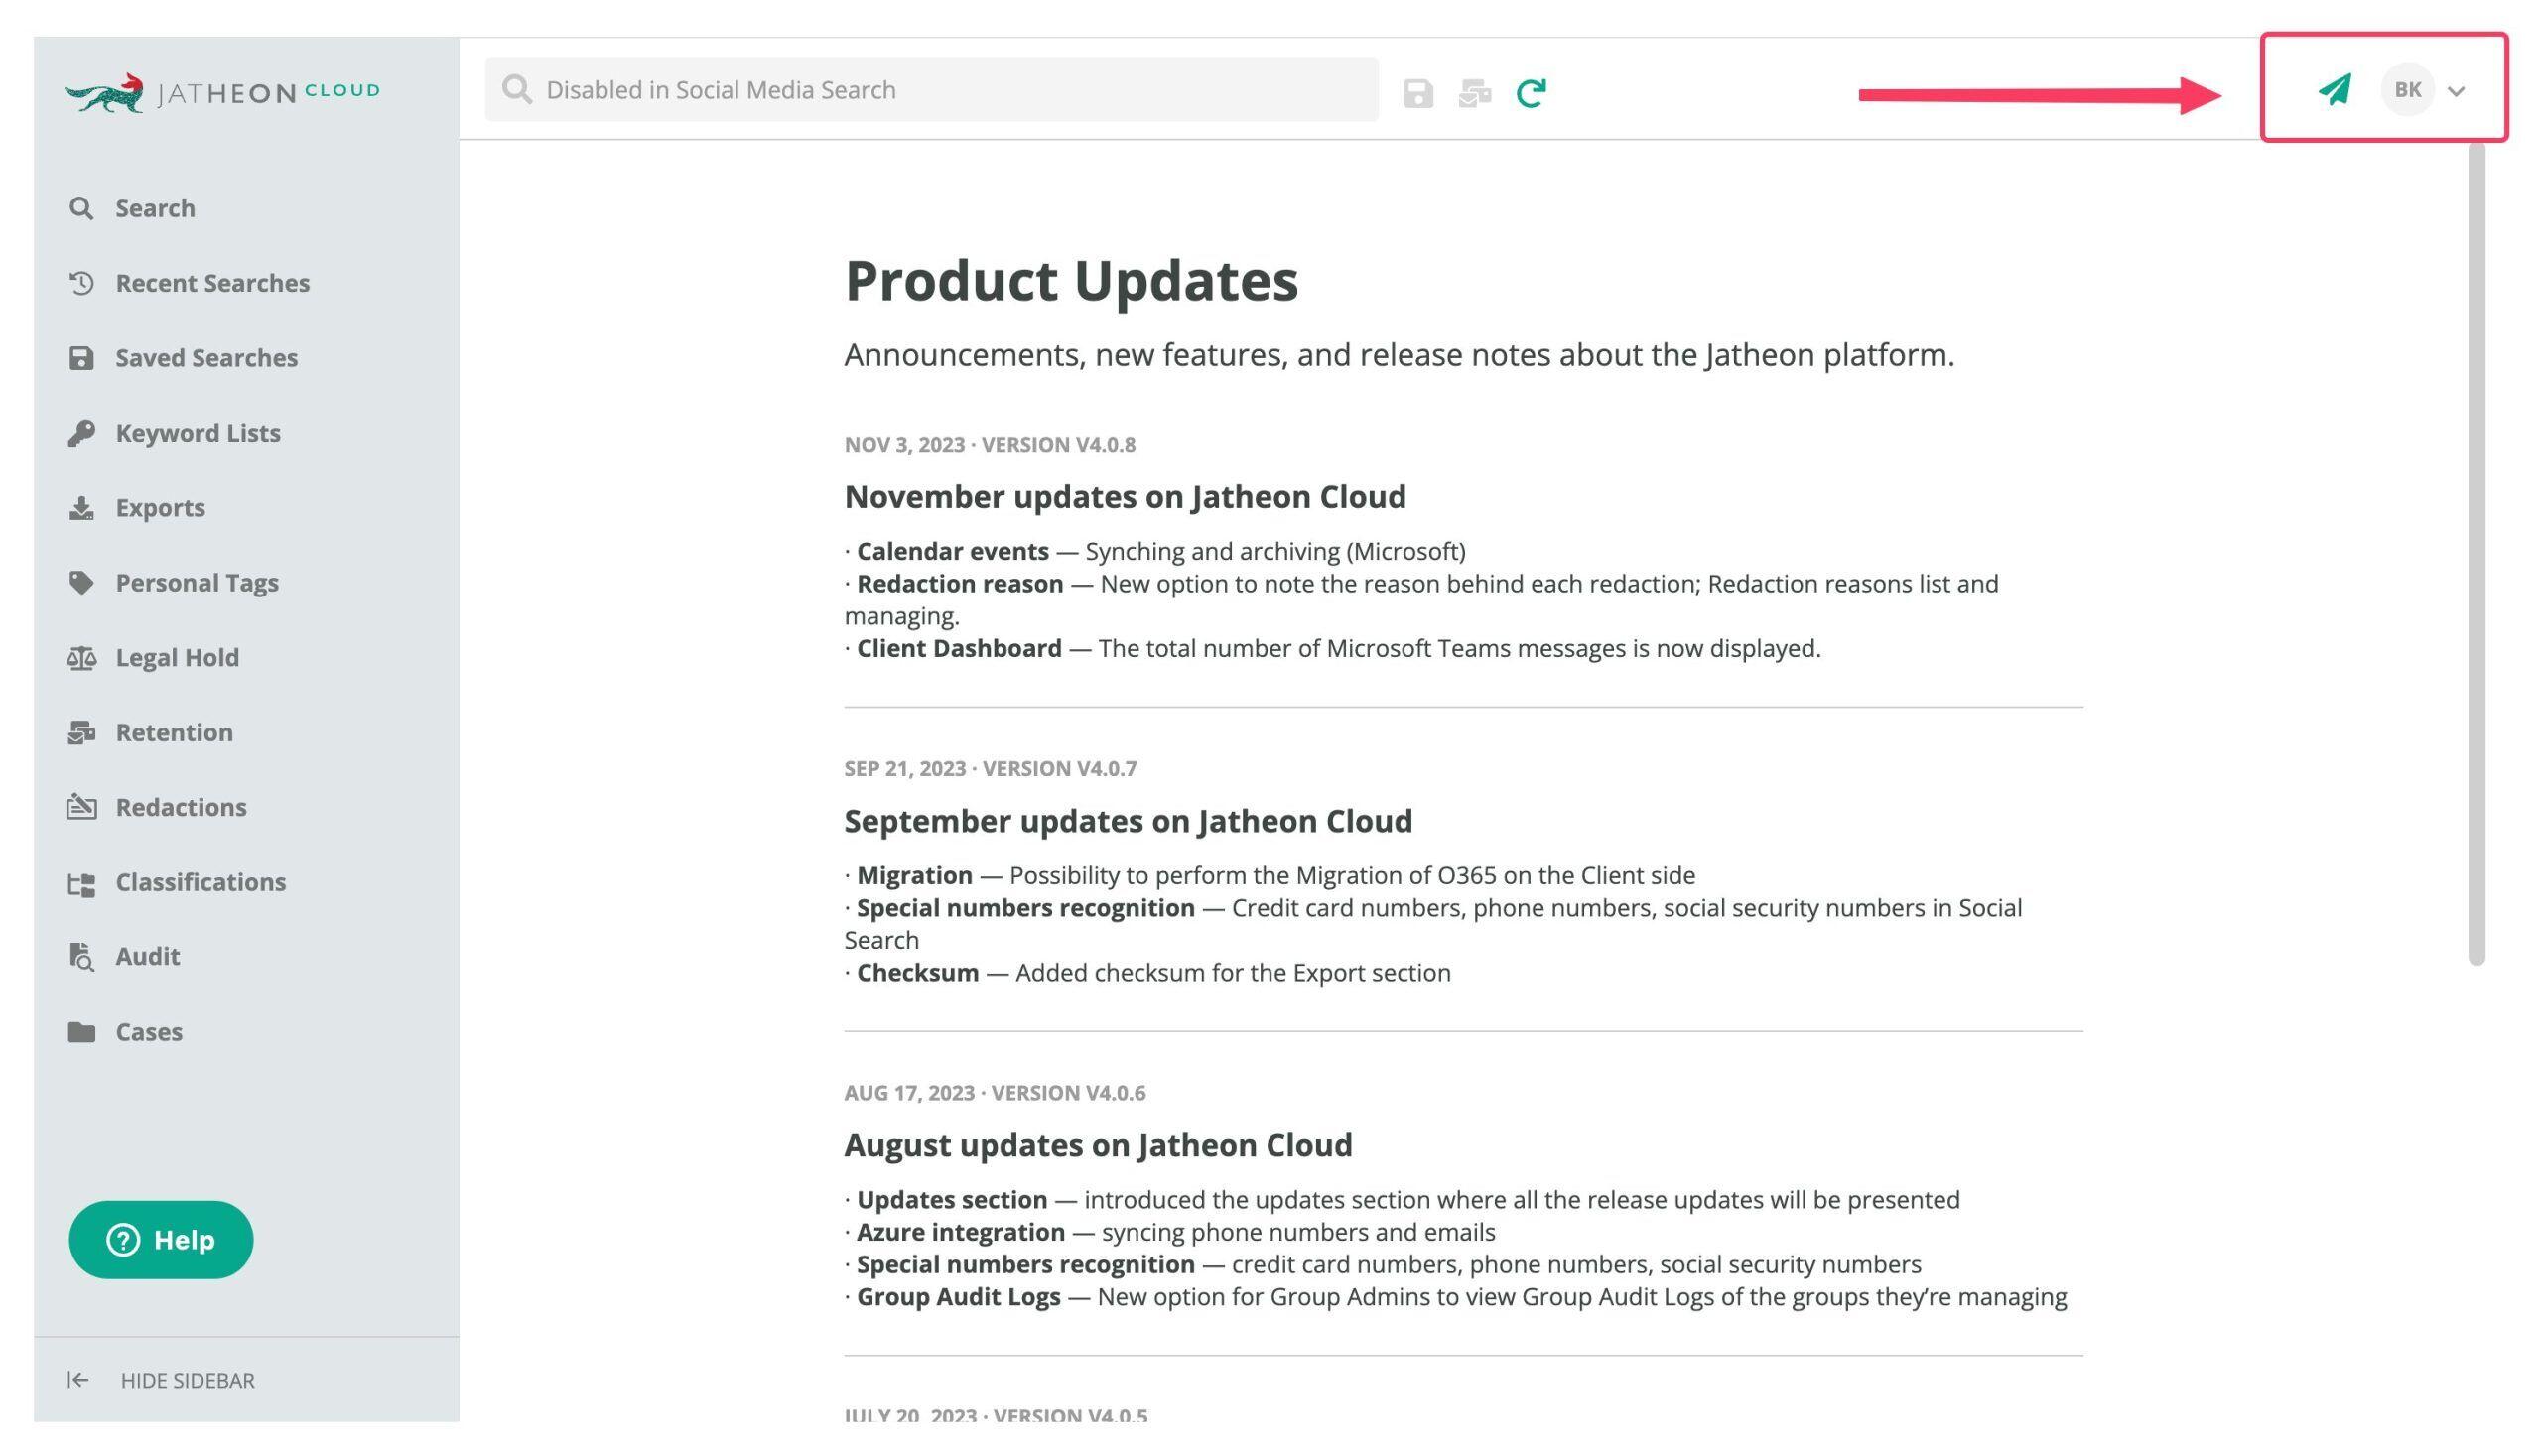Click the Recent Searches history icon
Screen dimensions: 2541x1456
pyautogui.click(x=81, y=283)
